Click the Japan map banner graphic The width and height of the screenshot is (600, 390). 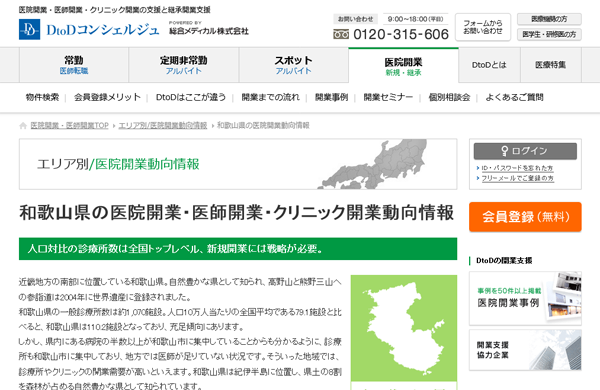coord(373,164)
